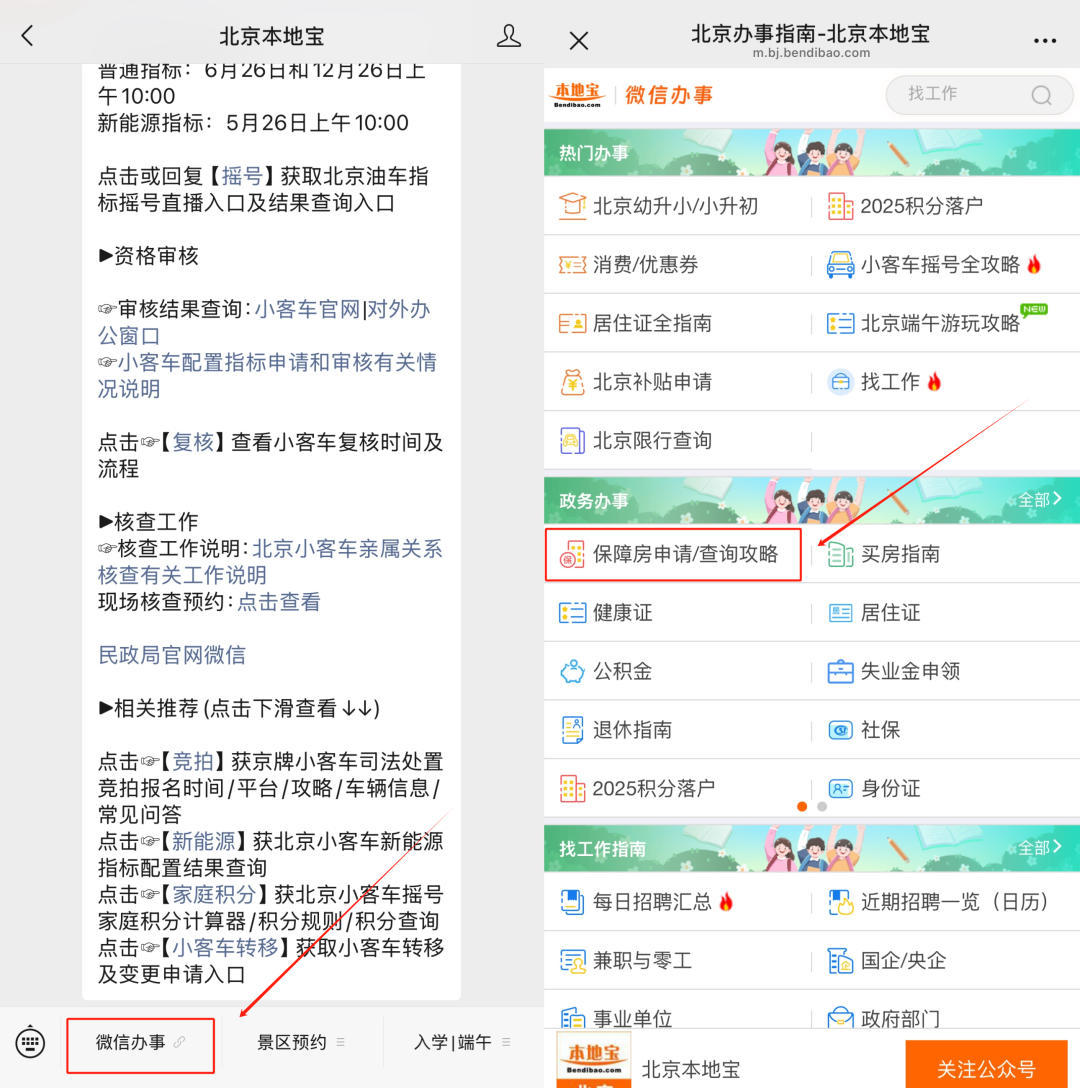Screen dimensions: 1080x1088
Task: Switch to second carousel page dot
Action: 822,806
